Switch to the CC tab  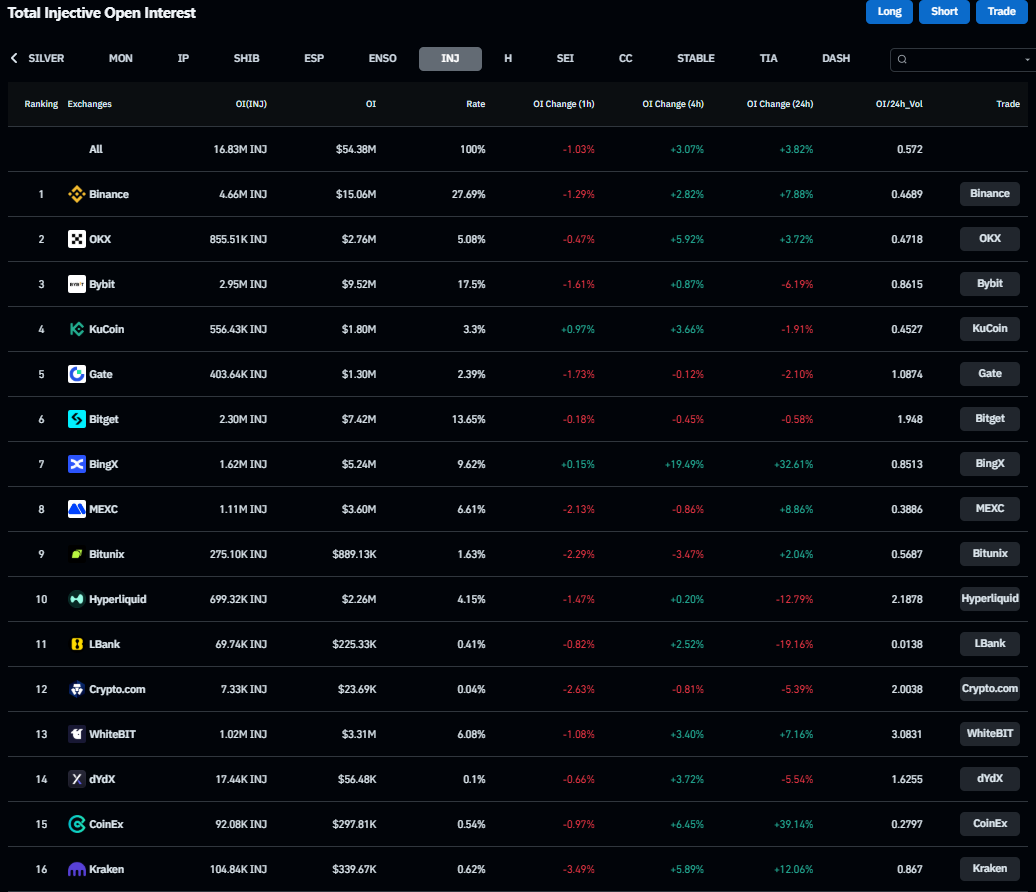coord(626,58)
